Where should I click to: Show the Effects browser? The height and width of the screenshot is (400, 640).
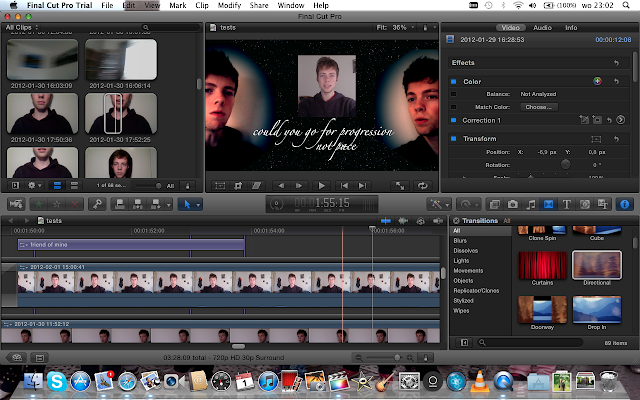pos(495,204)
